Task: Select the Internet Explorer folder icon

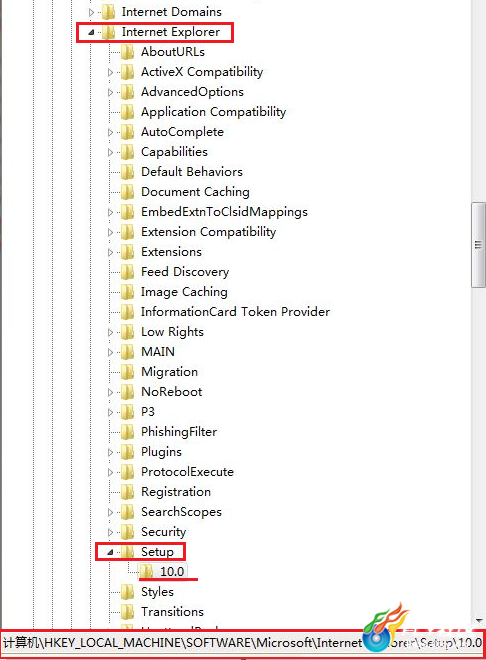Action: click(109, 32)
